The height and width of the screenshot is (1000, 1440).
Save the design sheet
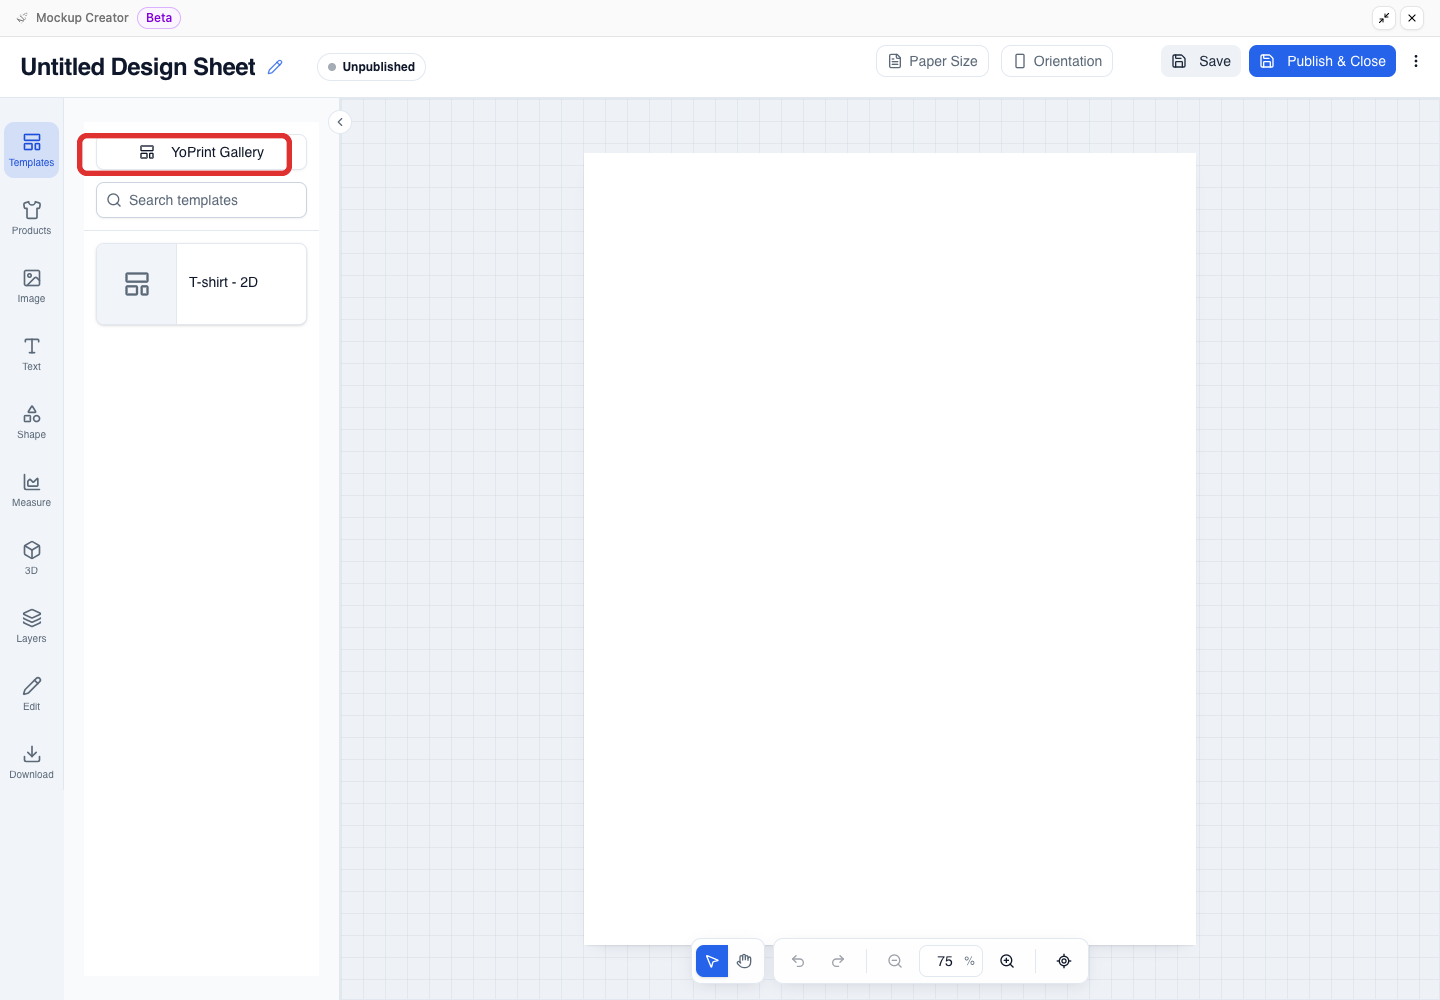point(1201,61)
